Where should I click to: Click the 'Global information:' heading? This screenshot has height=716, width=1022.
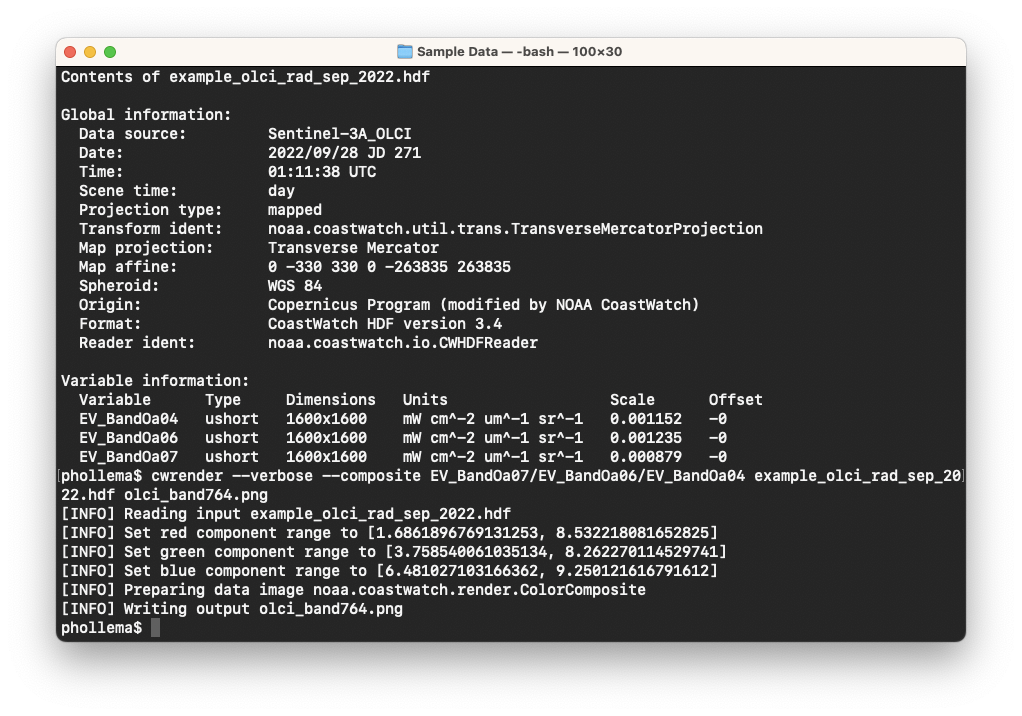coord(146,115)
